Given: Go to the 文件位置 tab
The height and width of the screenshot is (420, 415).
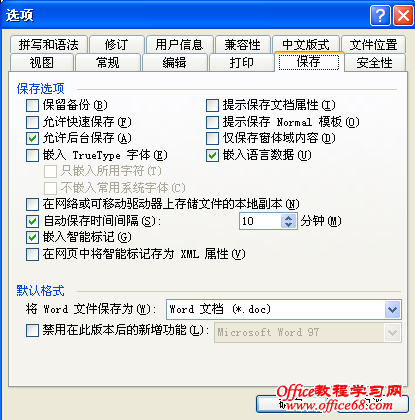Looking at the screenshot, I should pos(373,45).
